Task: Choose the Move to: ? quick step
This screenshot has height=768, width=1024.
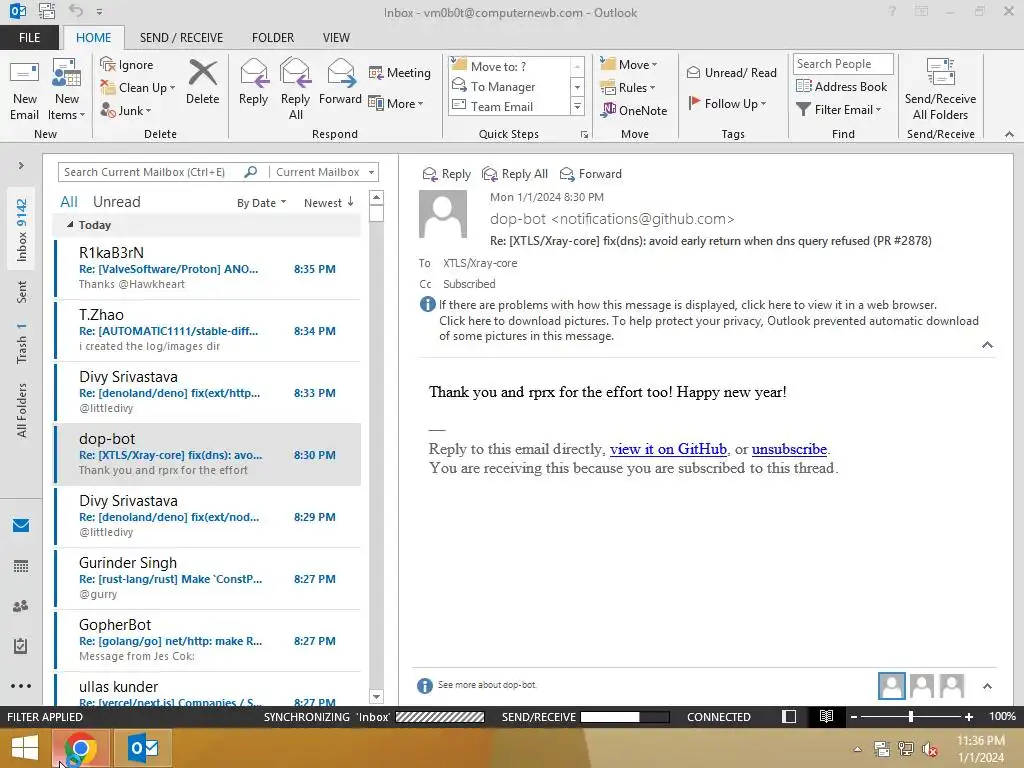Action: (x=508, y=66)
